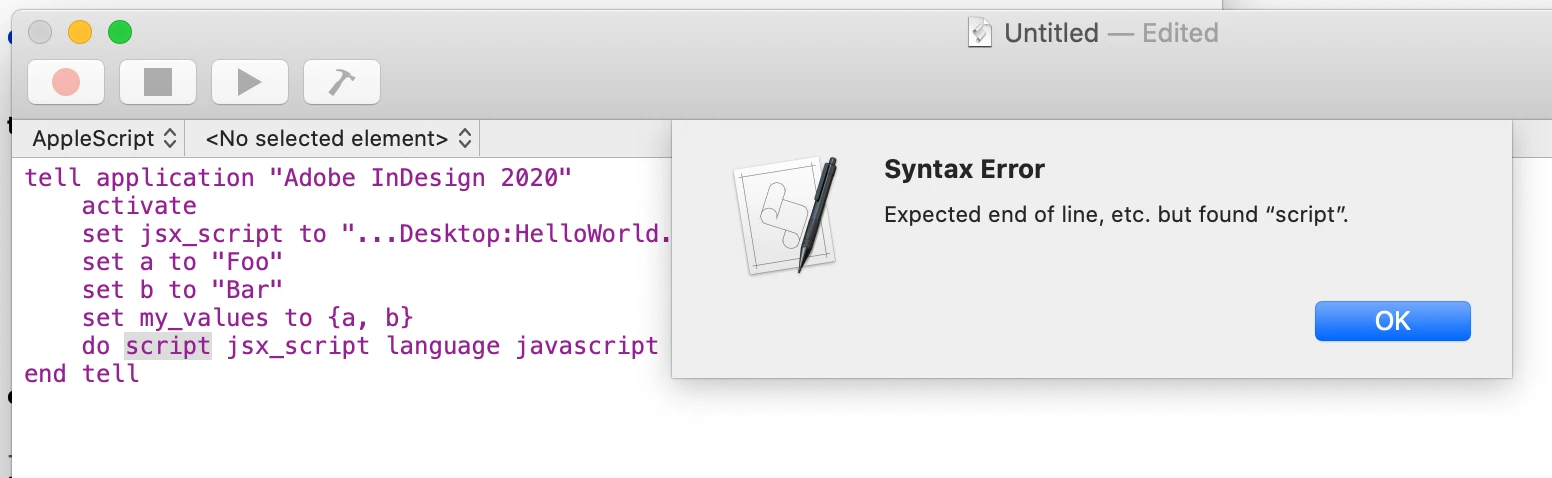Click the tell application "Adobe InDesign 2020" line
This screenshot has width=1552, height=478.
click(x=297, y=178)
